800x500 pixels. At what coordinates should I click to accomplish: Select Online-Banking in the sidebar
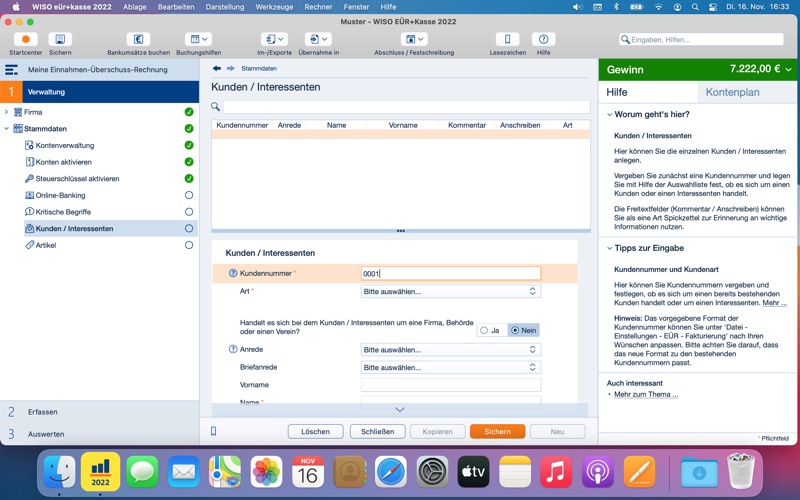click(x=60, y=195)
